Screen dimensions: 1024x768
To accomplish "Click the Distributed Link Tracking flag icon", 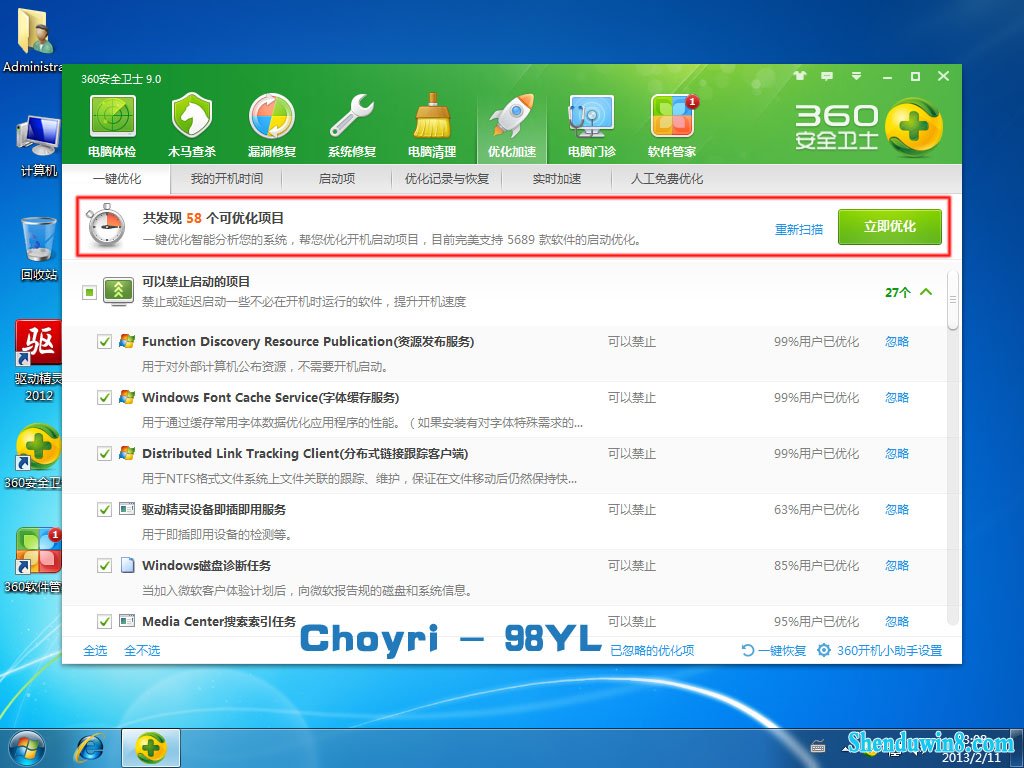I will (x=127, y=453).
